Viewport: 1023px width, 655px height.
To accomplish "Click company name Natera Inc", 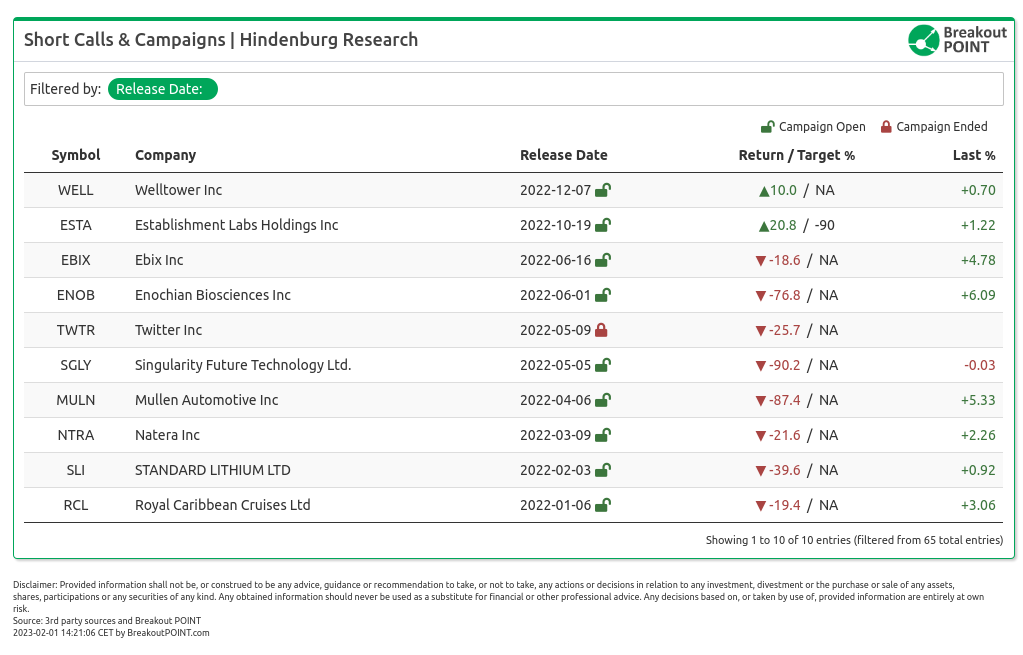I will 167,435.
